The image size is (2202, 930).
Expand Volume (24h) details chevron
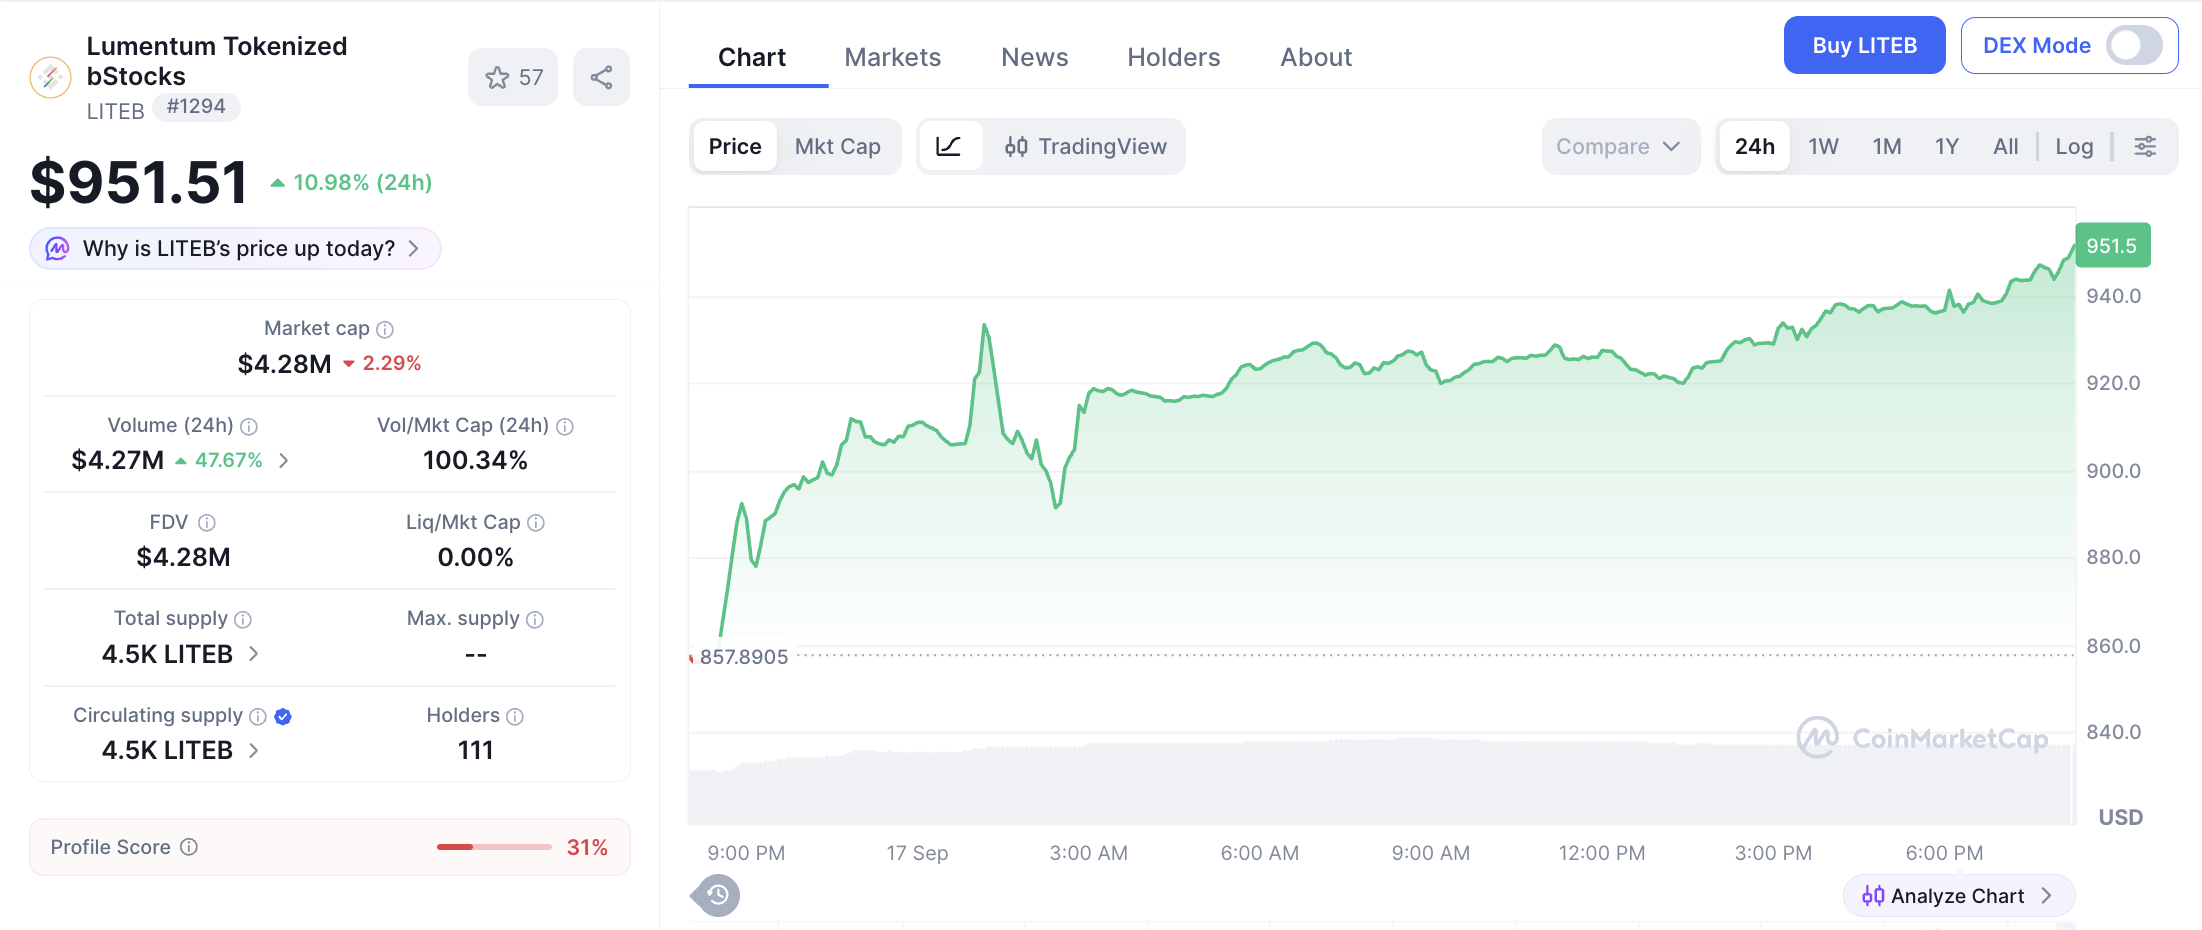[x=284, y=460]
